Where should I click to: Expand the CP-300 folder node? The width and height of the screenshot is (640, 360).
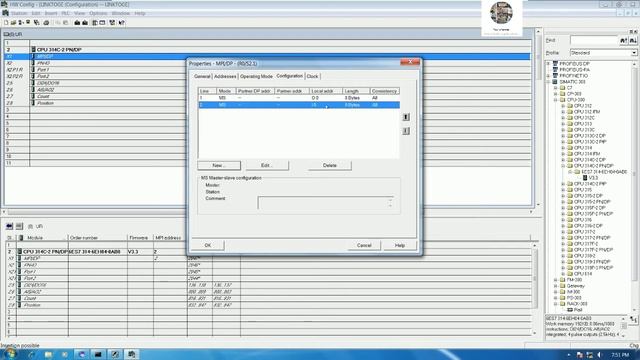tap(556, 94)
